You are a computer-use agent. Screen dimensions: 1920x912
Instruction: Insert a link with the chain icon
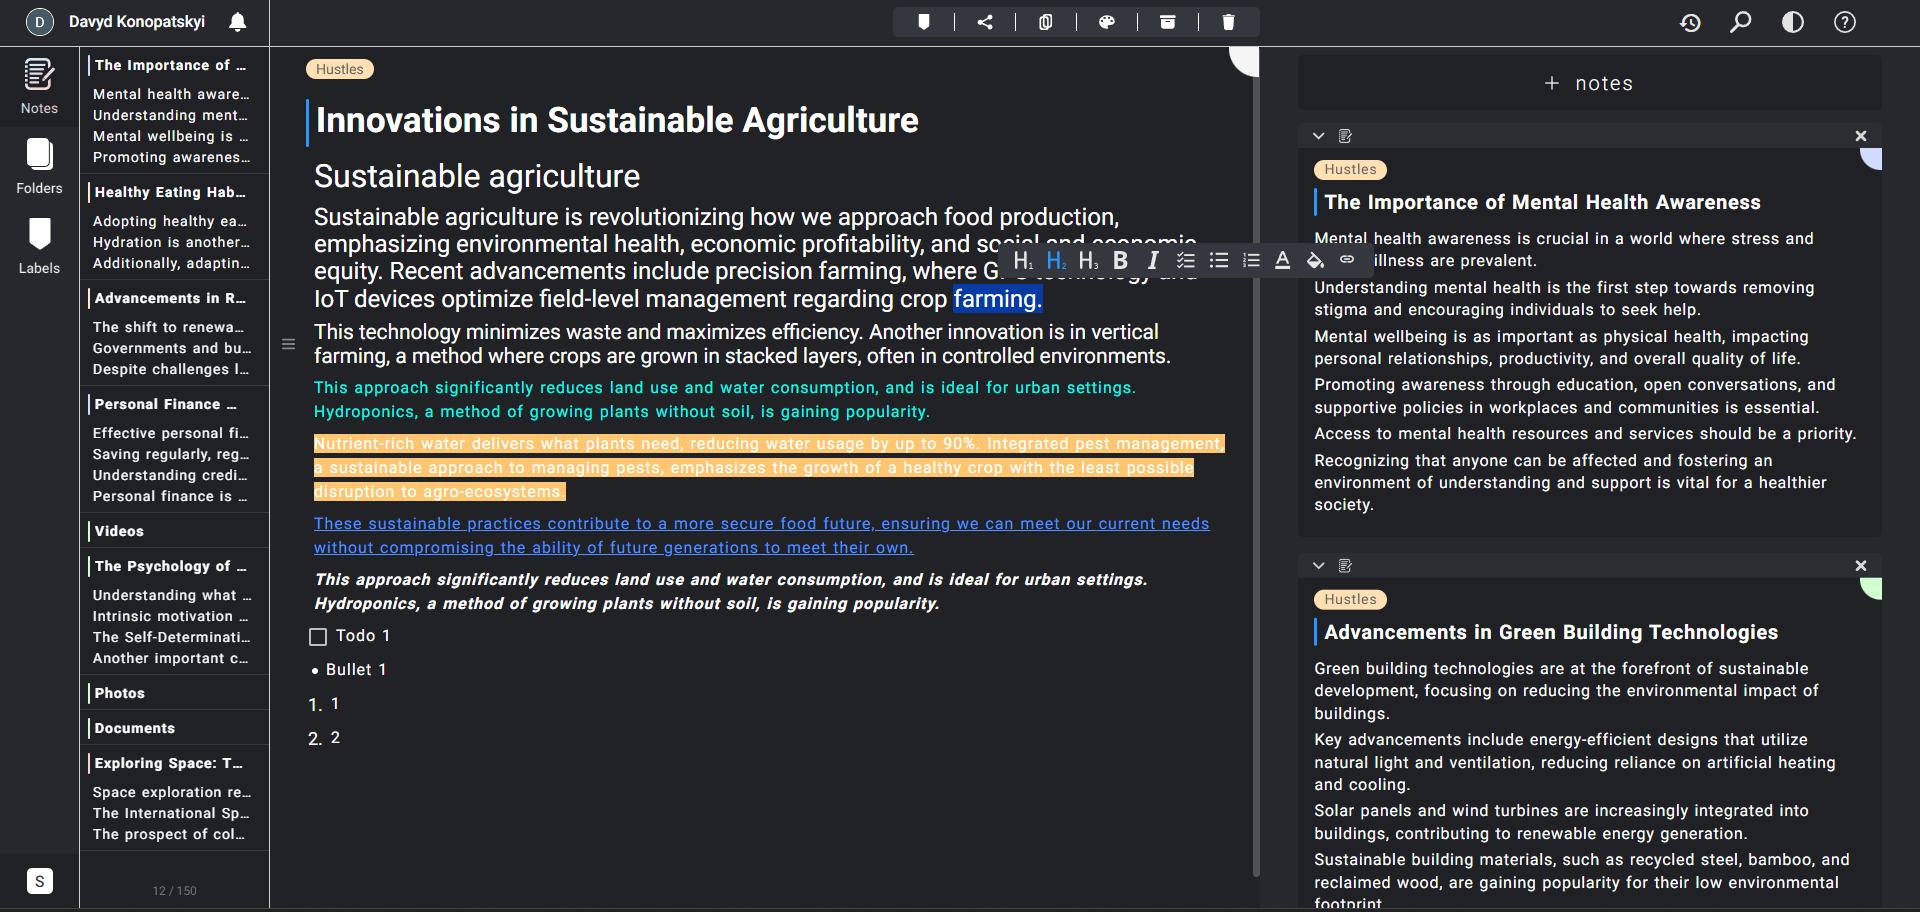[x=1348, y=260]
